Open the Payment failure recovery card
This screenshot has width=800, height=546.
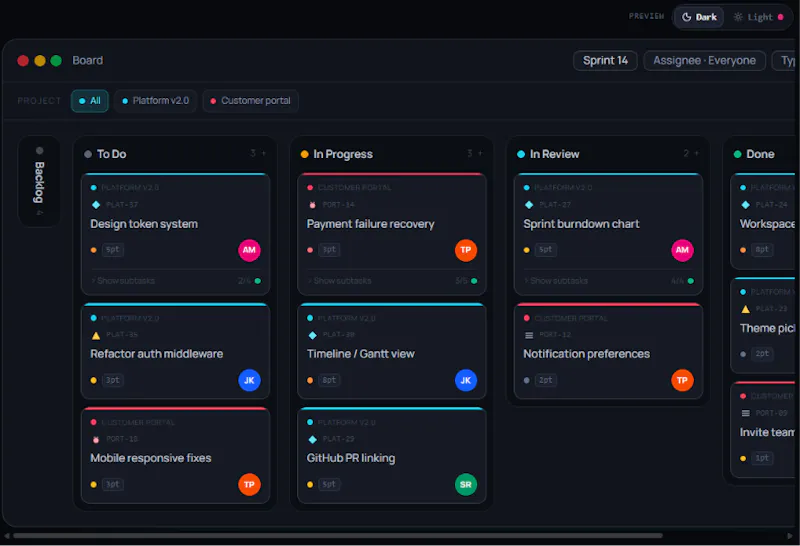392,234
